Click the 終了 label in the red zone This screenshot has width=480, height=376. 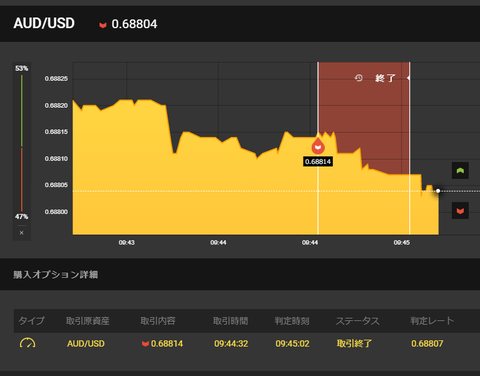tap(385, 78)
